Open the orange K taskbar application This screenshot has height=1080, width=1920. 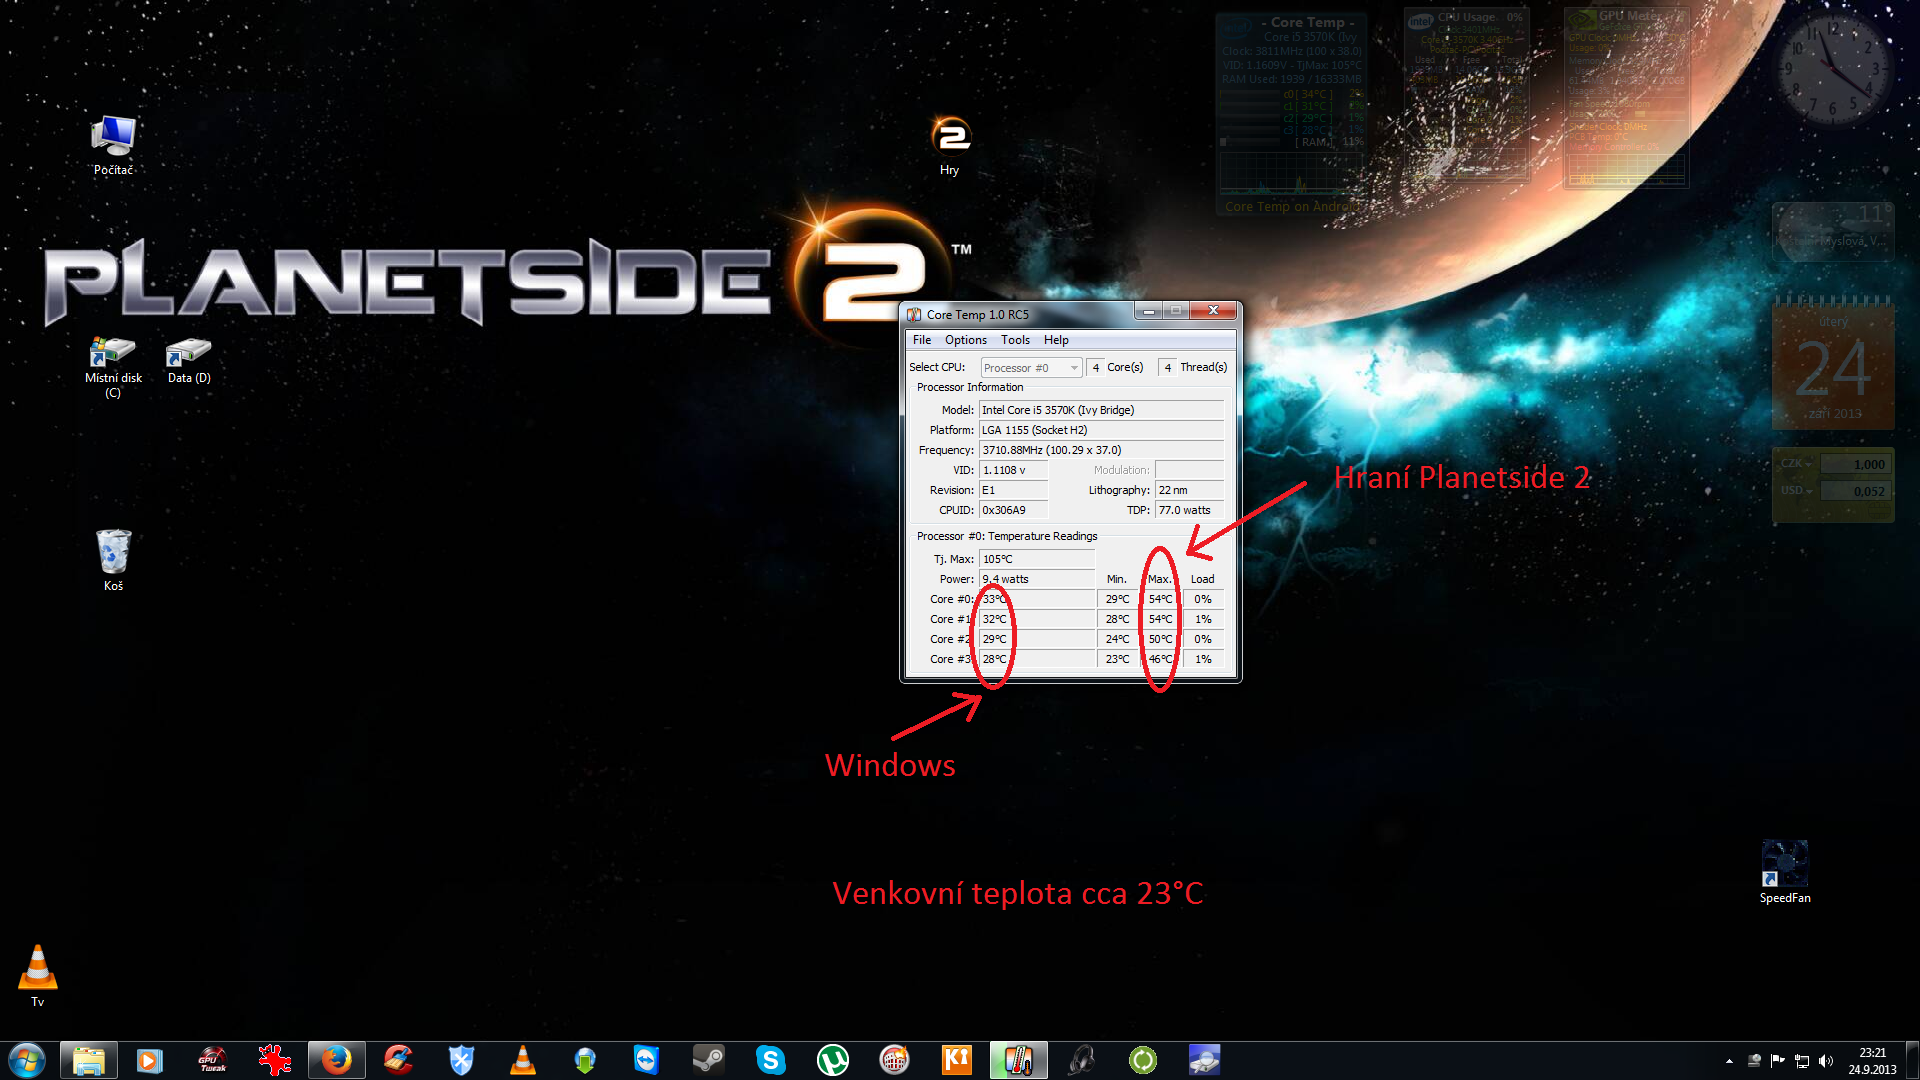pyautogui.click(x=957, y=1060)
